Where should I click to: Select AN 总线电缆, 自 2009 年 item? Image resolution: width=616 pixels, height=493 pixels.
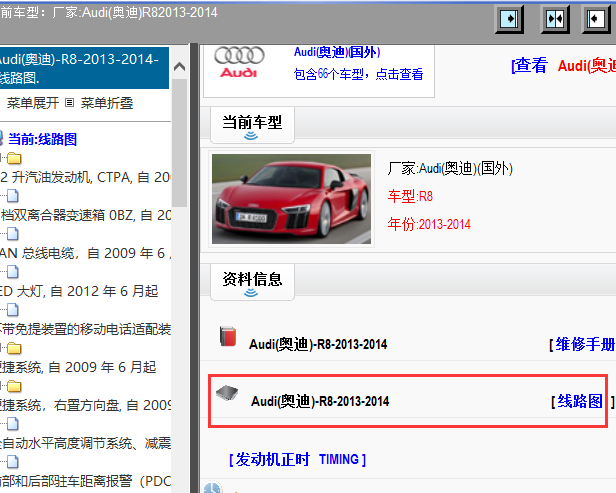[85, 253]
